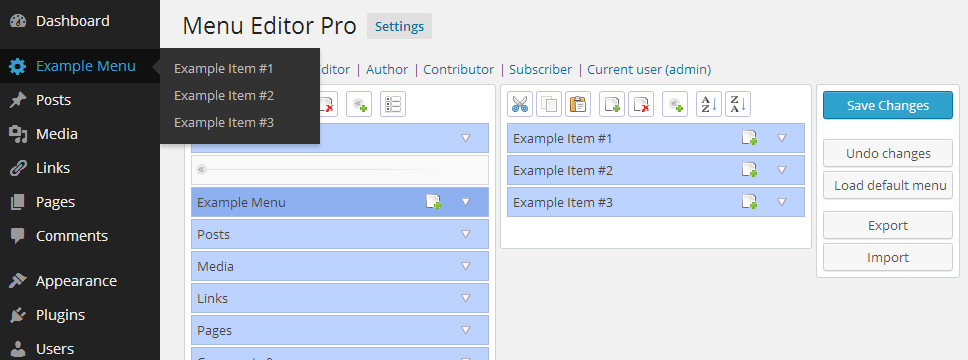Expand the partially covered top menu row
968x360 pixels.
466,138
